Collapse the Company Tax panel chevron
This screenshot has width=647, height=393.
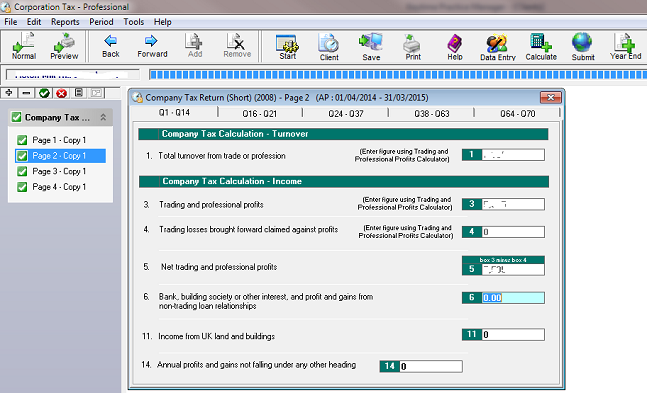pos(103,117)
